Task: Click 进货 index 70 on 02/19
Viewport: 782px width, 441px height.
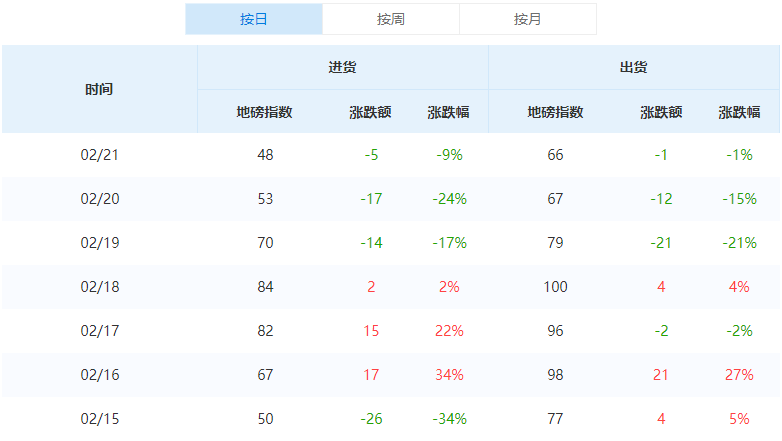Action: click(265, 243)
